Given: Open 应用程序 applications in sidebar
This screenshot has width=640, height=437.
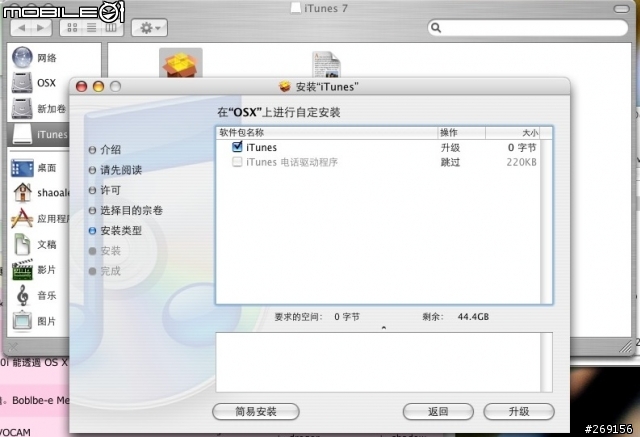Looking at the screenshot, I should (40, 218).
